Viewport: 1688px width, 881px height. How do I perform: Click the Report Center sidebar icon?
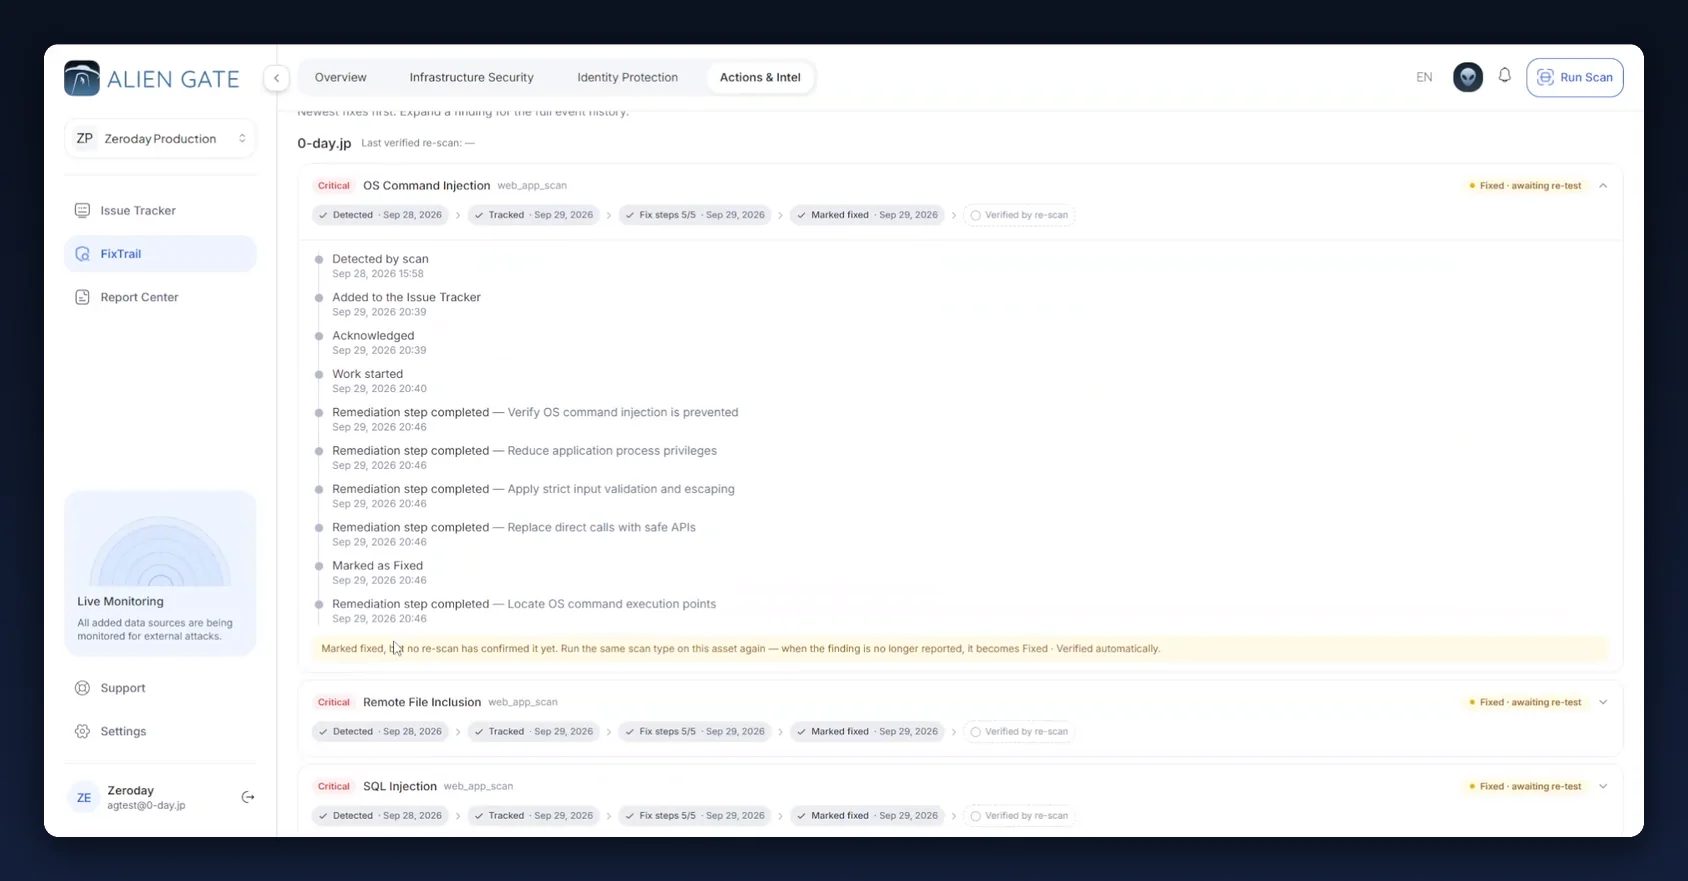click(82, 297)
